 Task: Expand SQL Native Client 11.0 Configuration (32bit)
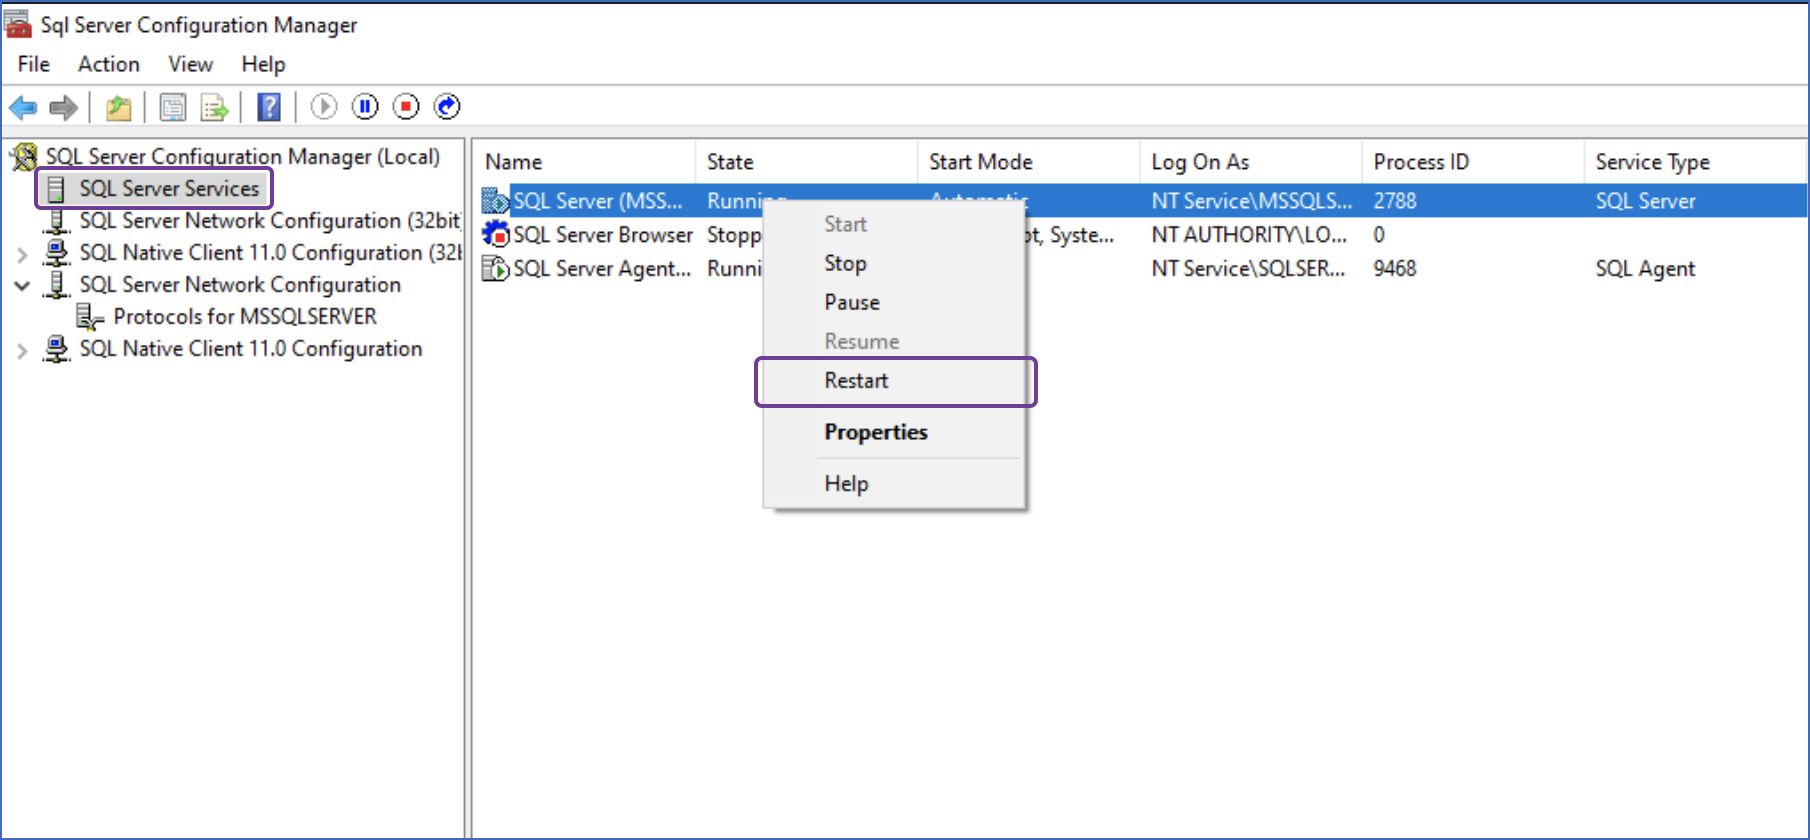pyautogui.click(x=22, y=254)
